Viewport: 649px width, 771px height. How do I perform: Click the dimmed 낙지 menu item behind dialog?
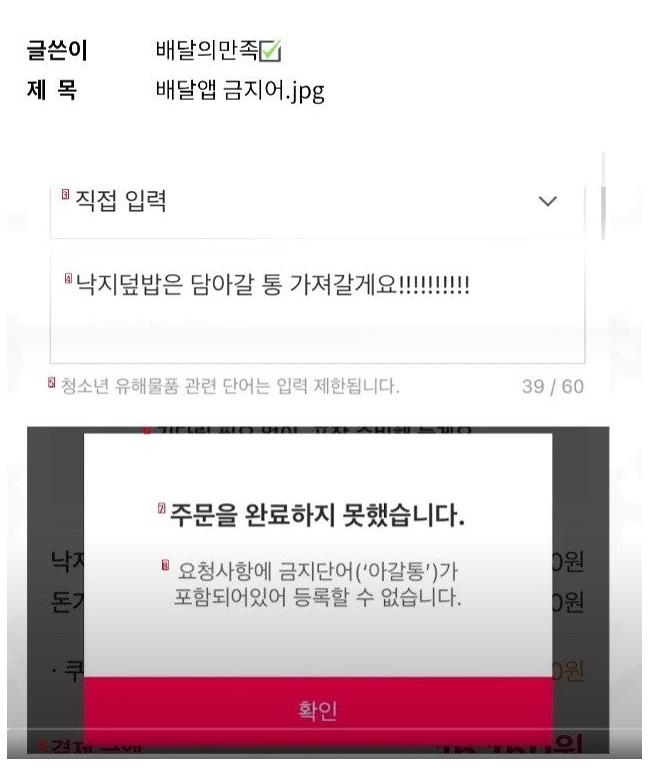click(x=67, y=562)
